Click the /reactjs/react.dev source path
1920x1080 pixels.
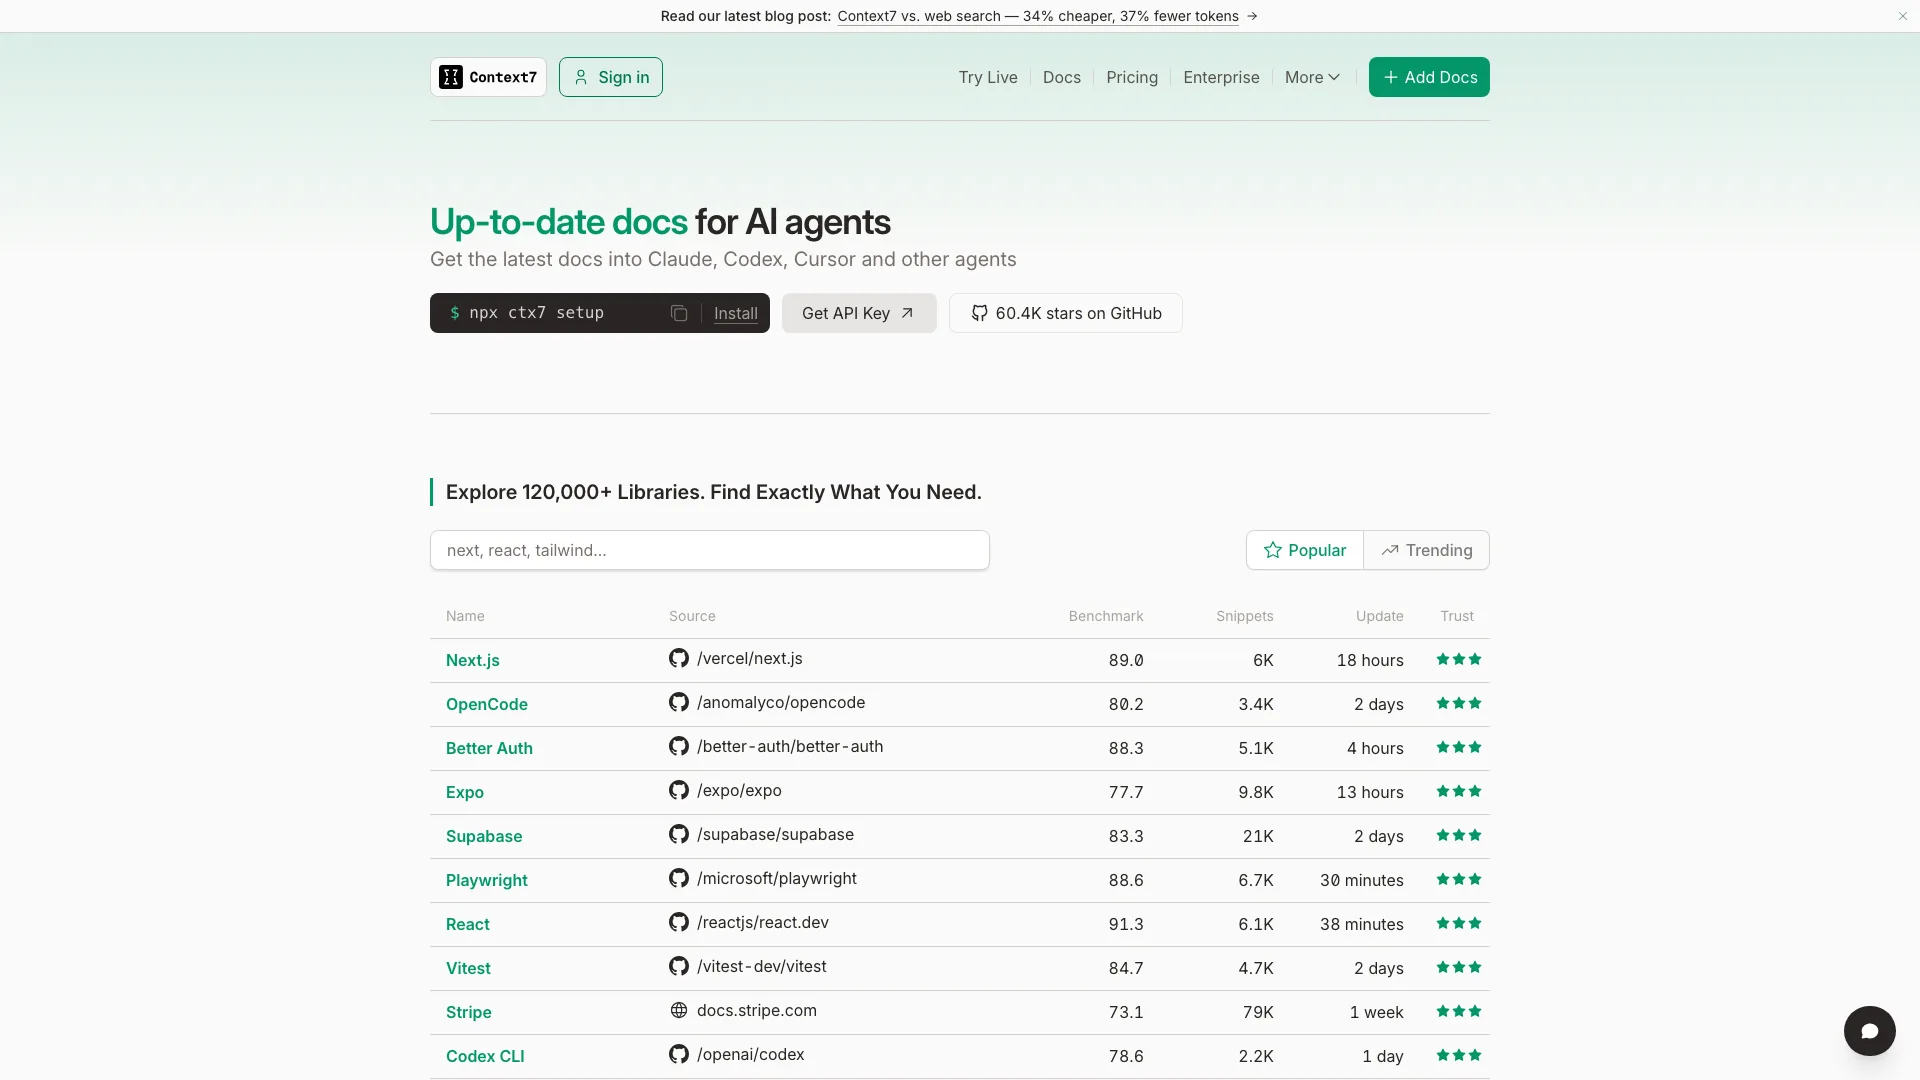(763, 922)
